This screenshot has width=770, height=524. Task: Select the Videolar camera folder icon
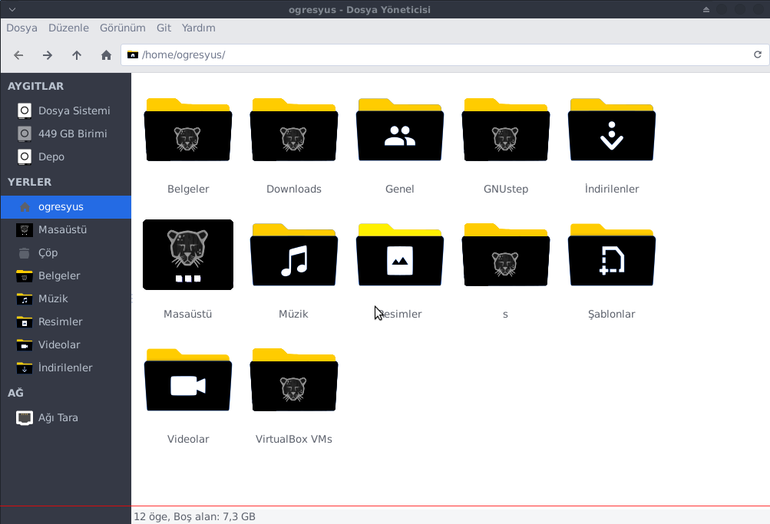pyautogui.click(x=188, y=380)
